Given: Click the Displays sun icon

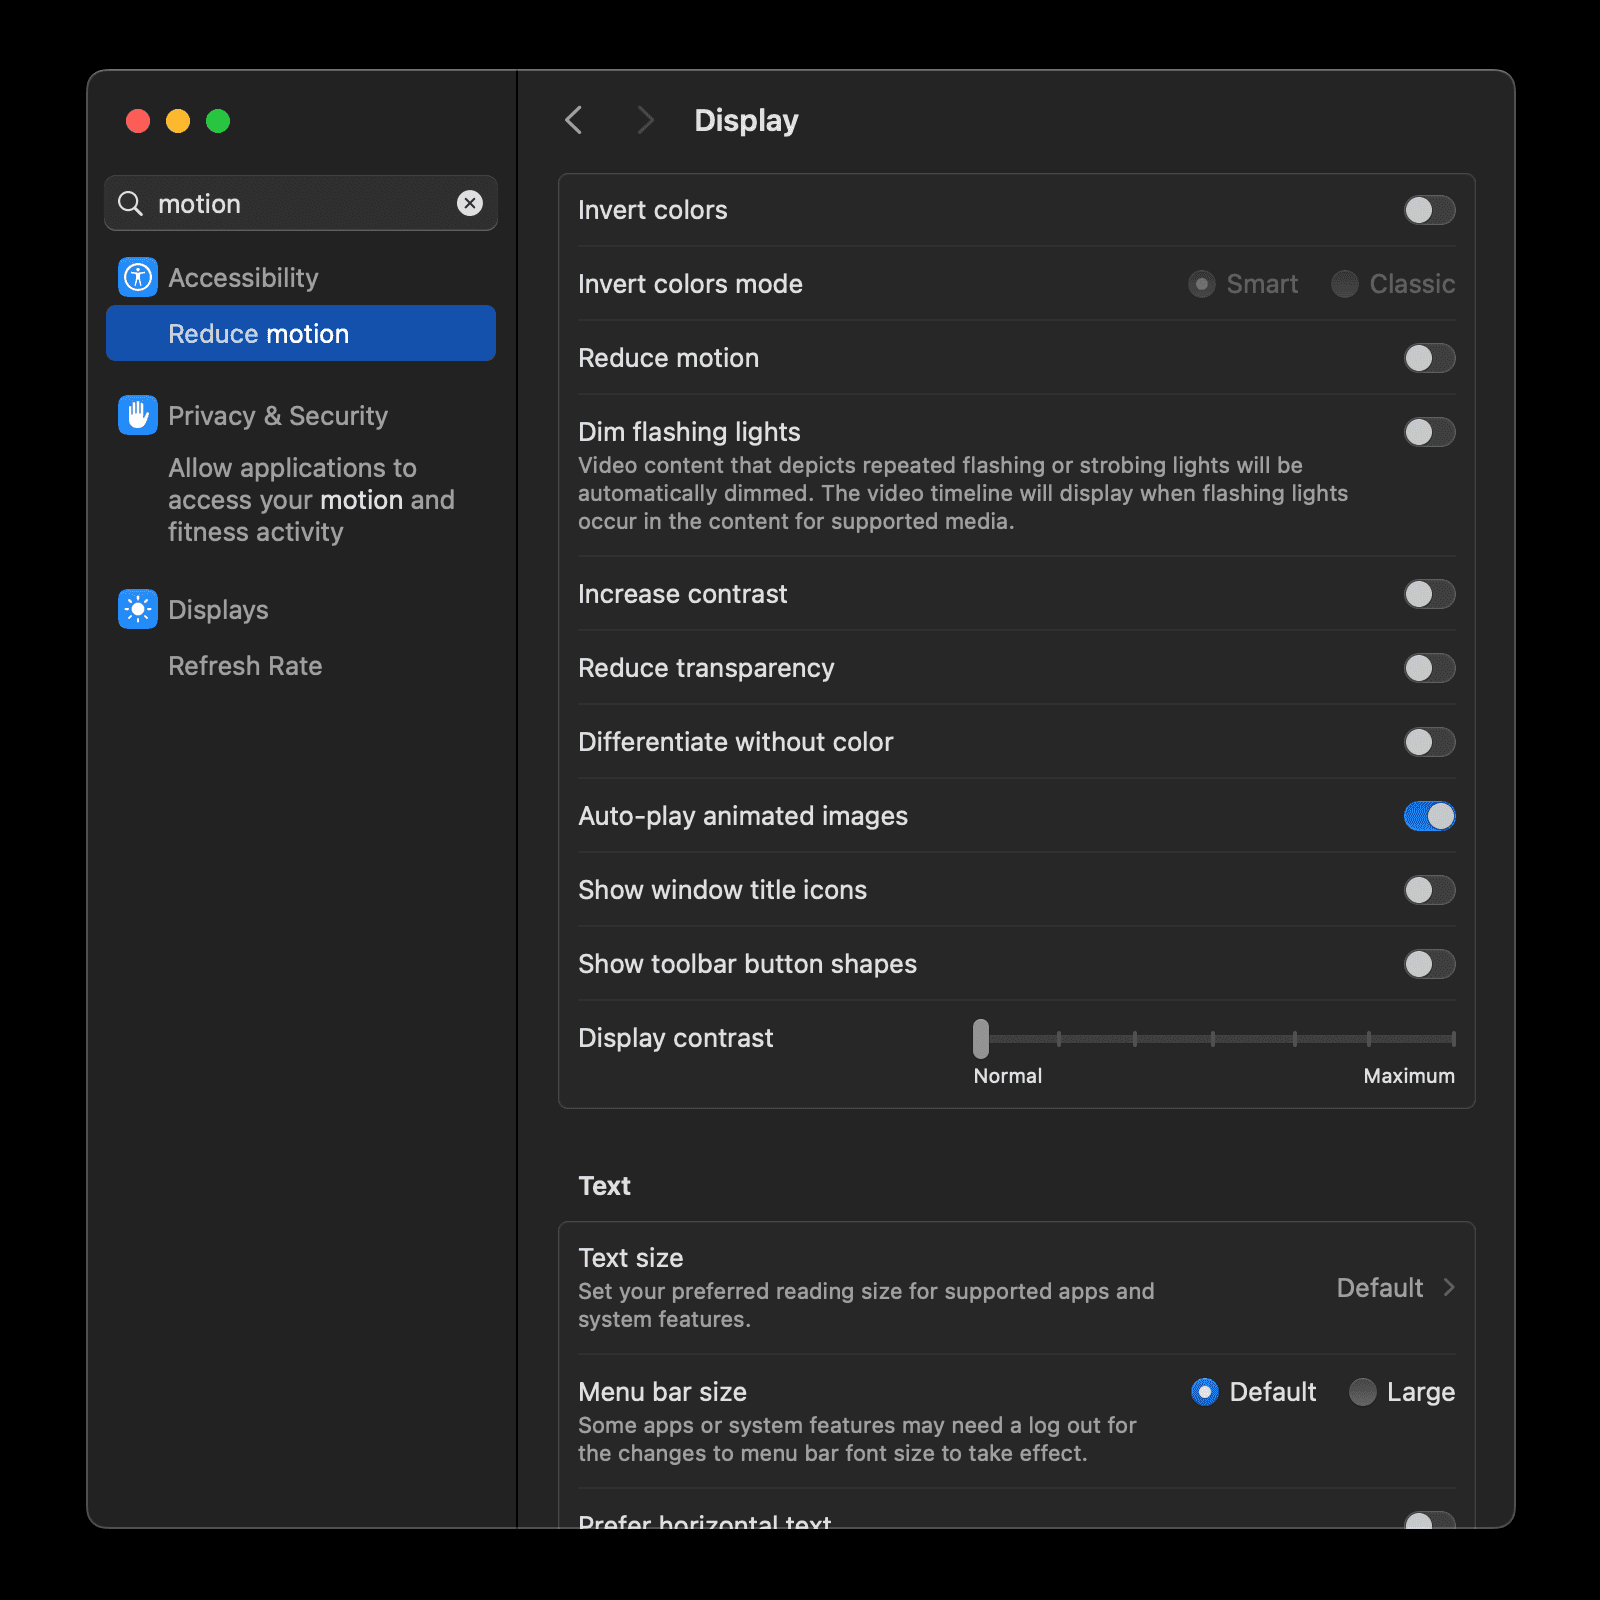Looking at the screenshot, I should [138, 609].
